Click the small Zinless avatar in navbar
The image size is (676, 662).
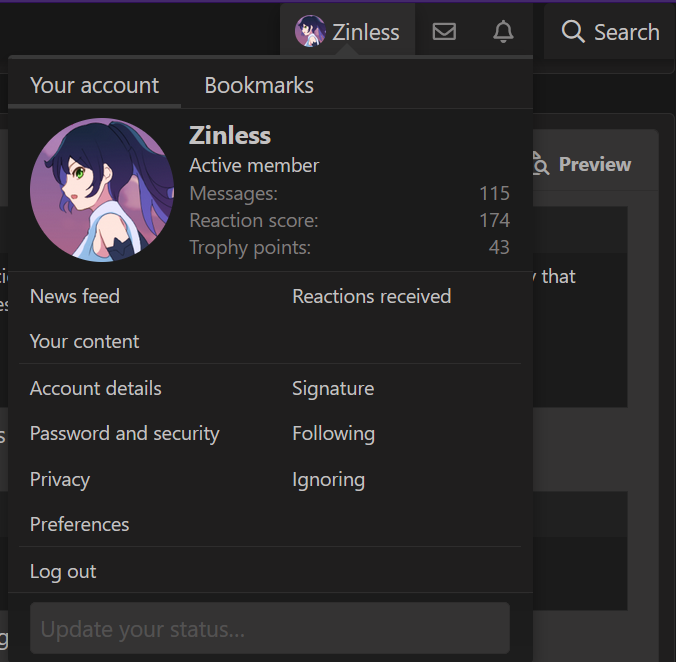[x=310, y=32]
